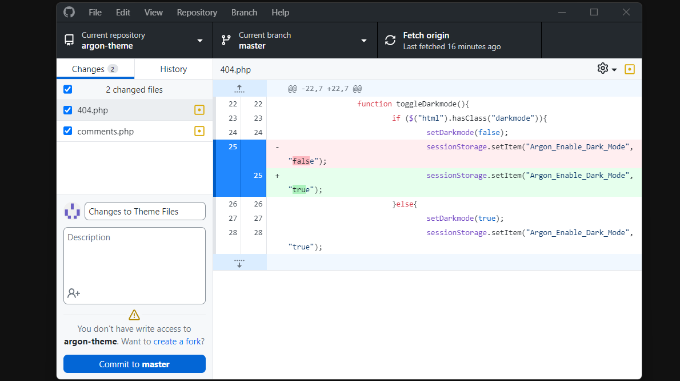Select the comments.php file row
Viewport: 680px width, 381px height.
134,131
